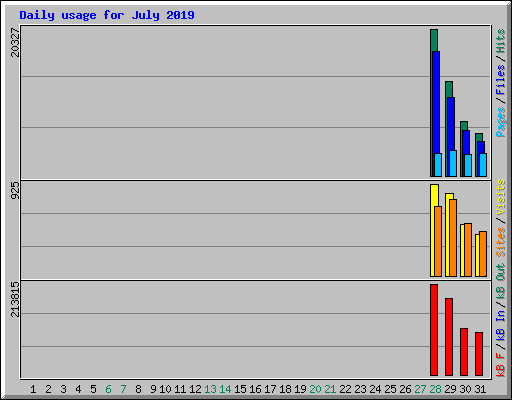Click day 14 on the date axis

click(225, 389)
